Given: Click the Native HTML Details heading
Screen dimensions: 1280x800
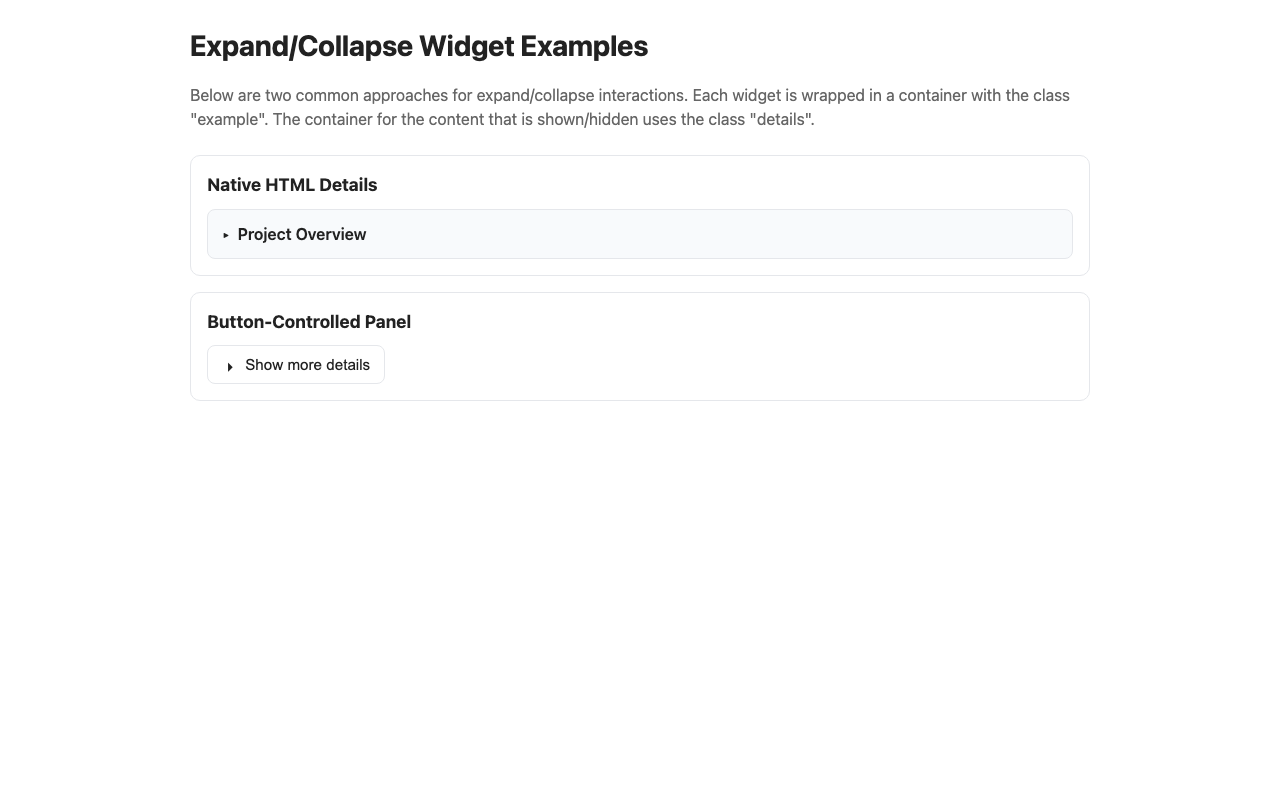Looking at the screenshot, I should (x=292, y=185).
